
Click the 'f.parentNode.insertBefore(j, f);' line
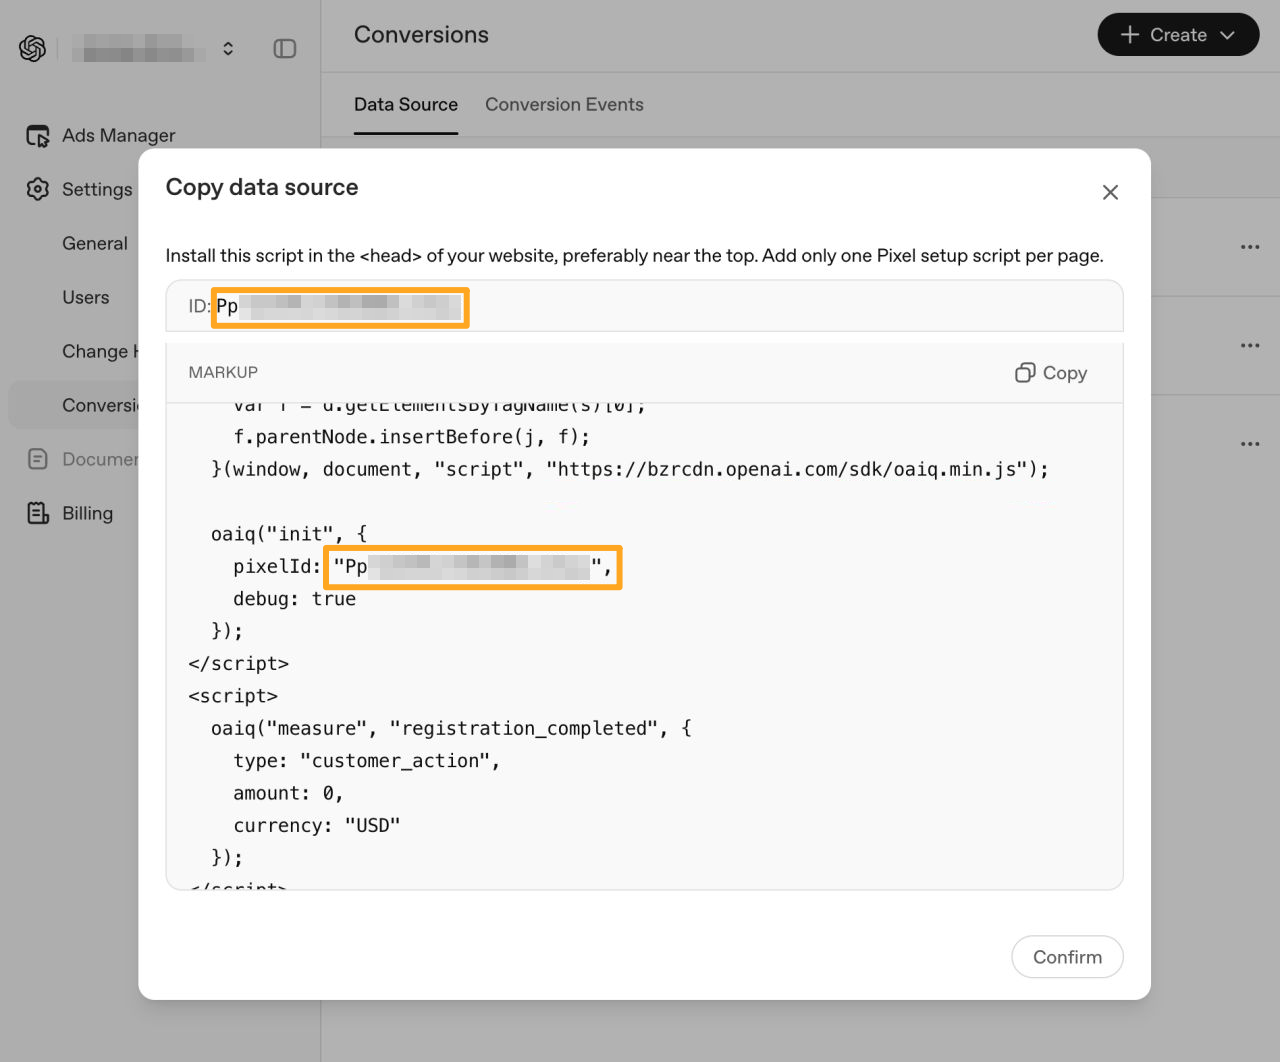tap(411, 437)
